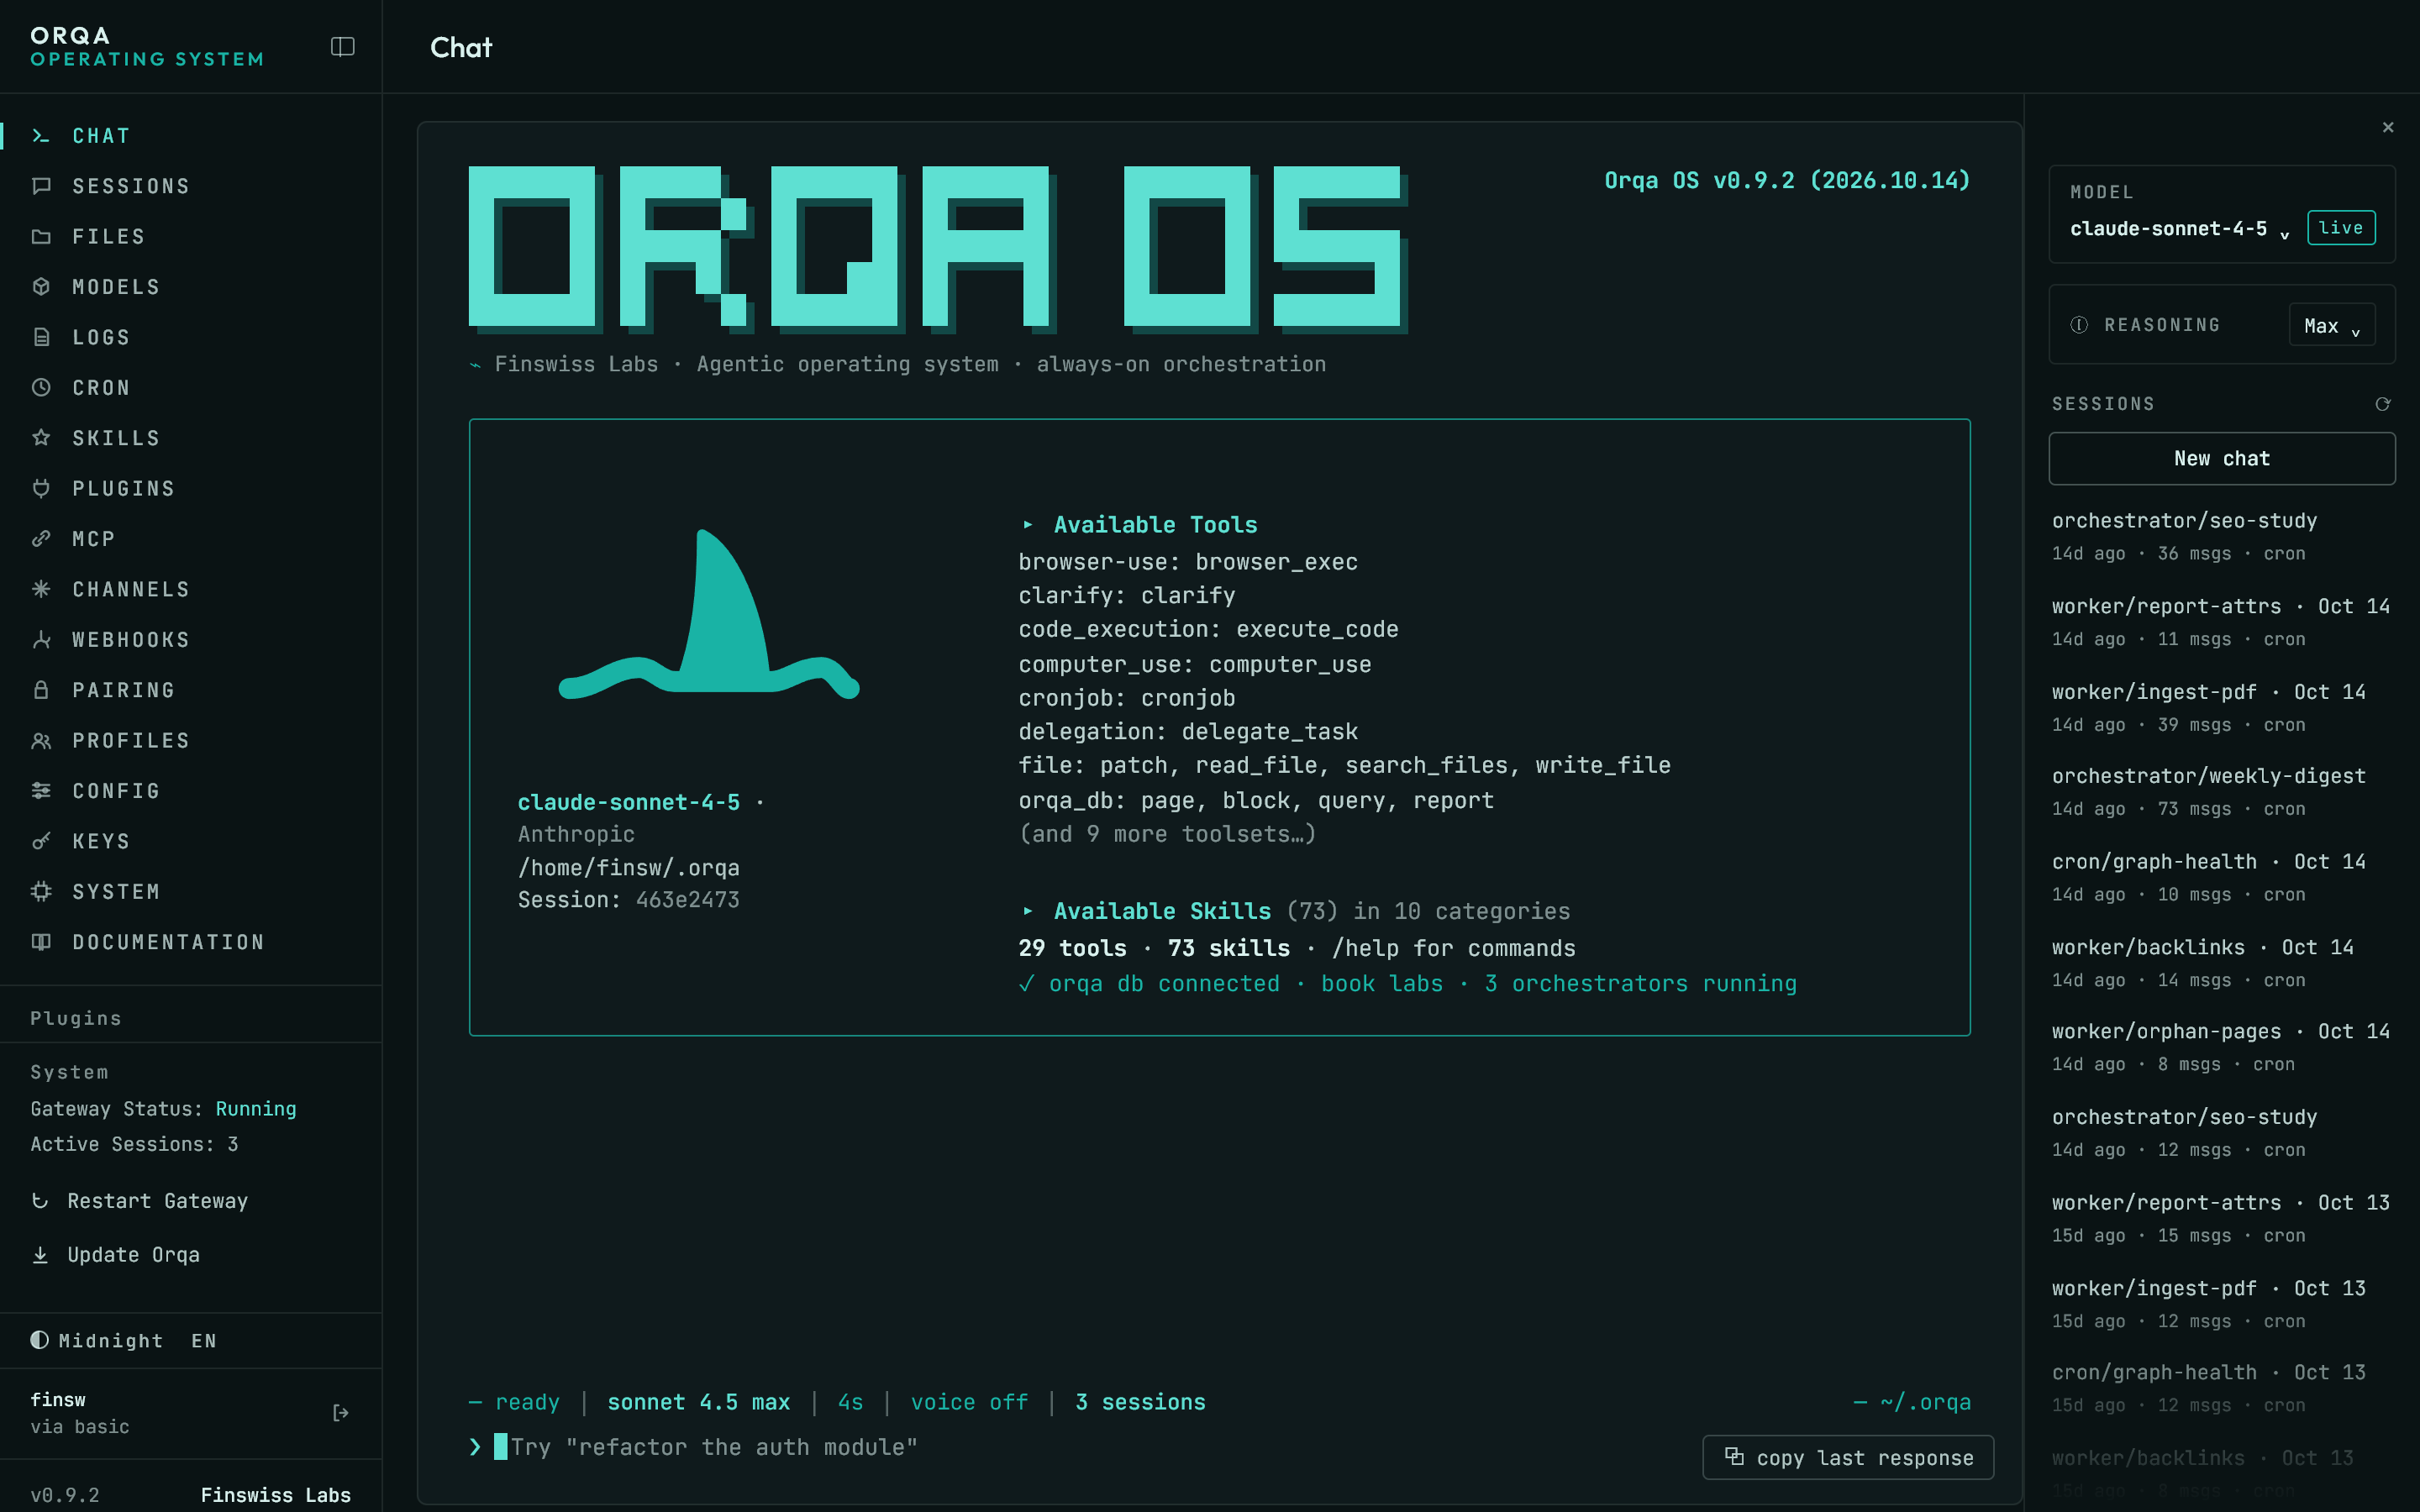
Task: Click the Webhooks icon
Action: coord(41,640)
